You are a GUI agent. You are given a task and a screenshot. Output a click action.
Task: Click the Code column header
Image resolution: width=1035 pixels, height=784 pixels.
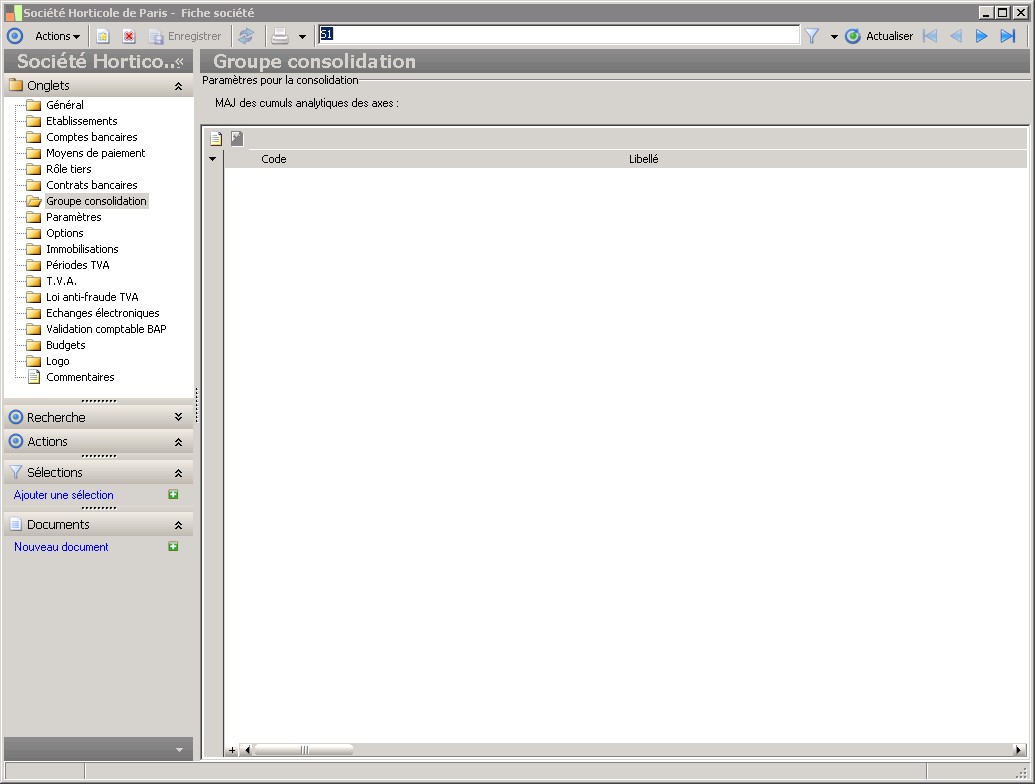(x=274, y=159)
